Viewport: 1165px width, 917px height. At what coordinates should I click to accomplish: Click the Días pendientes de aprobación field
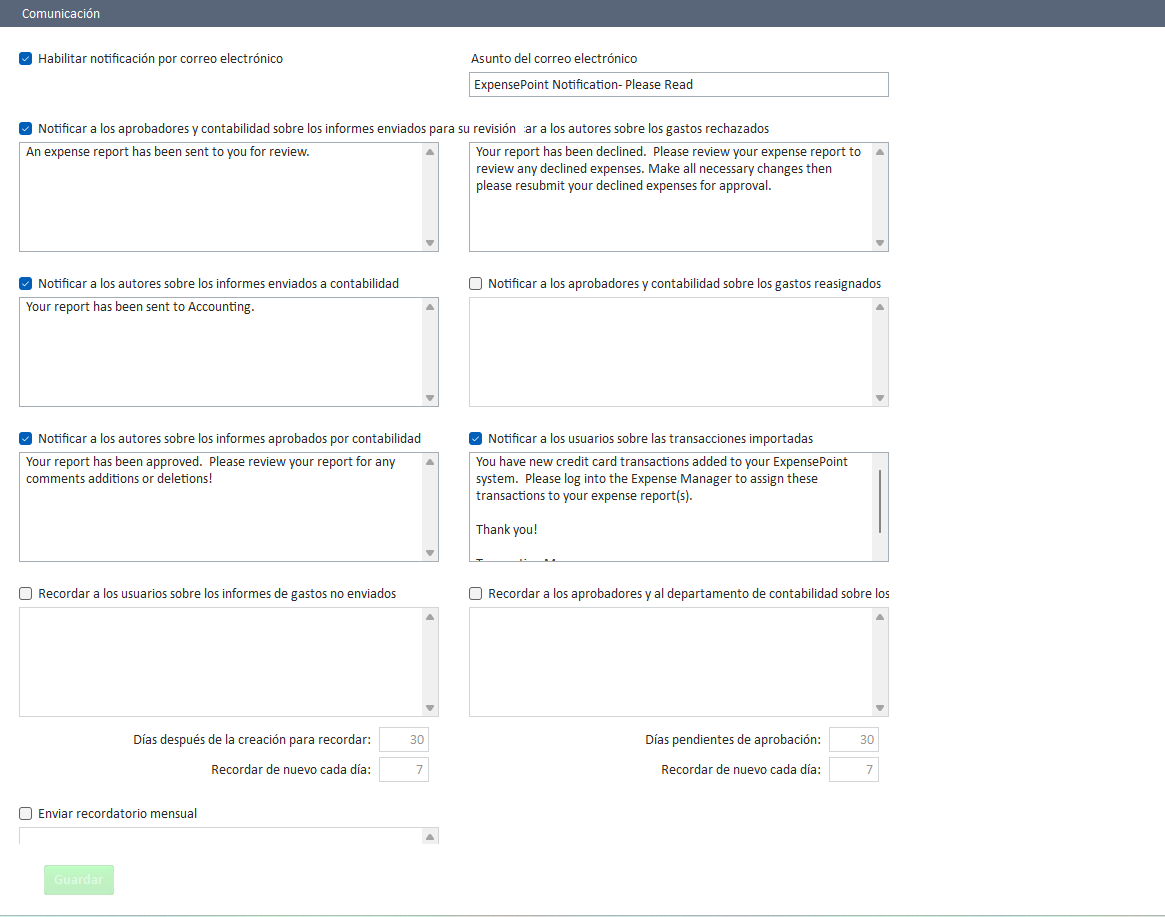coord(854,740)
